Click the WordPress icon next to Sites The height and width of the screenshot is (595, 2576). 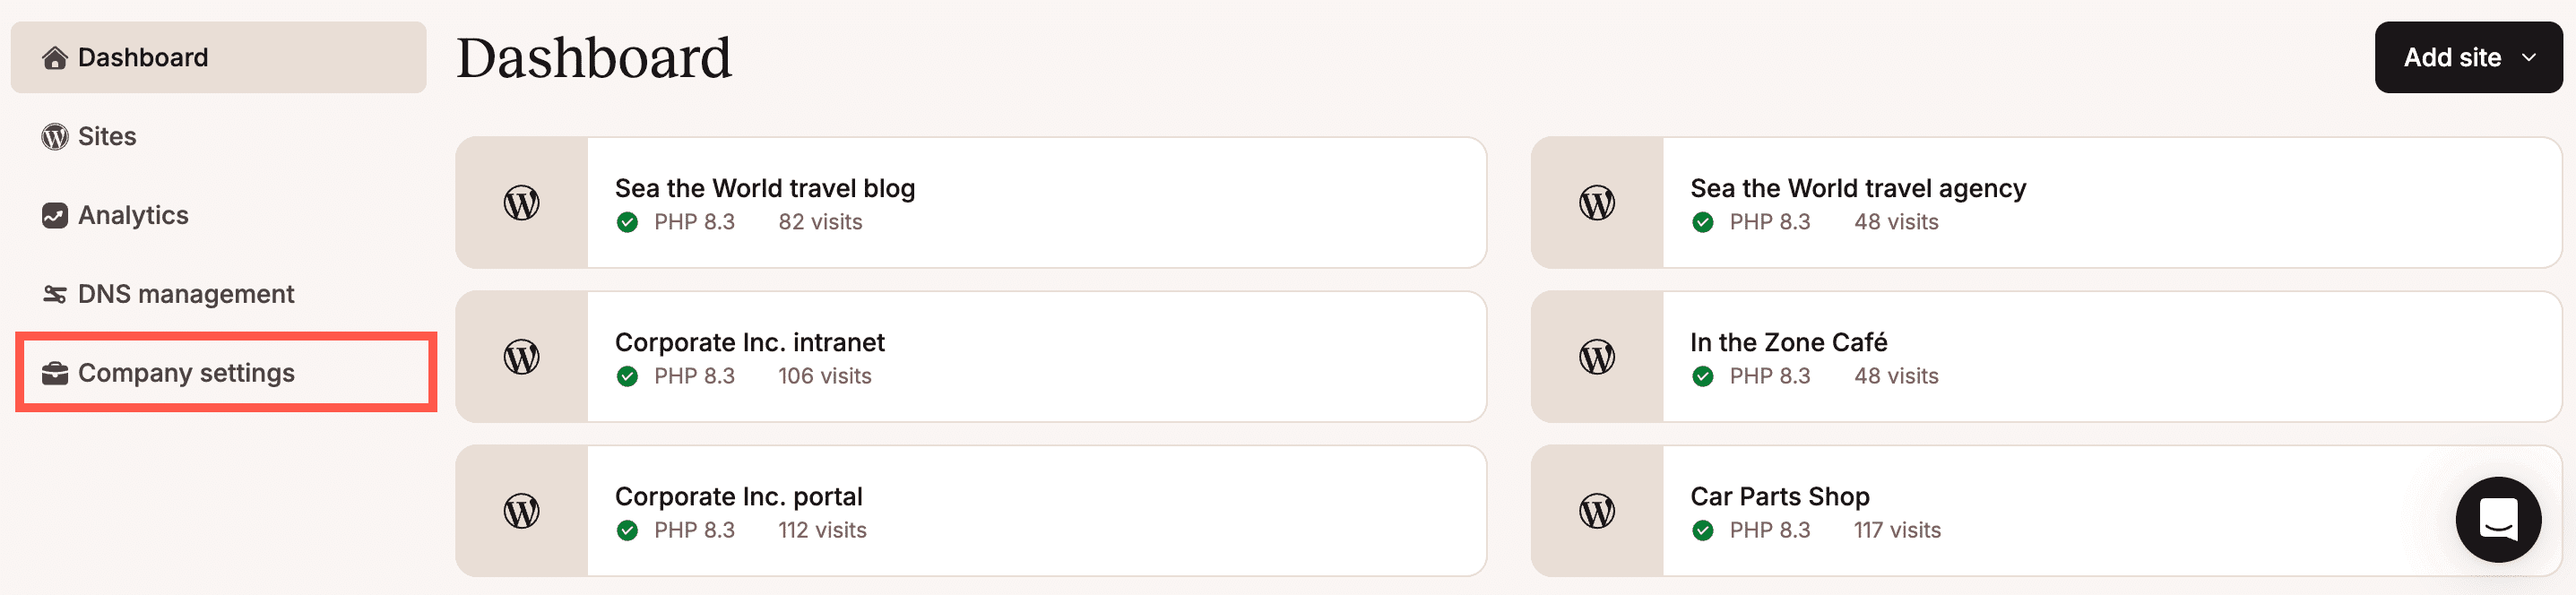(54, 136)
